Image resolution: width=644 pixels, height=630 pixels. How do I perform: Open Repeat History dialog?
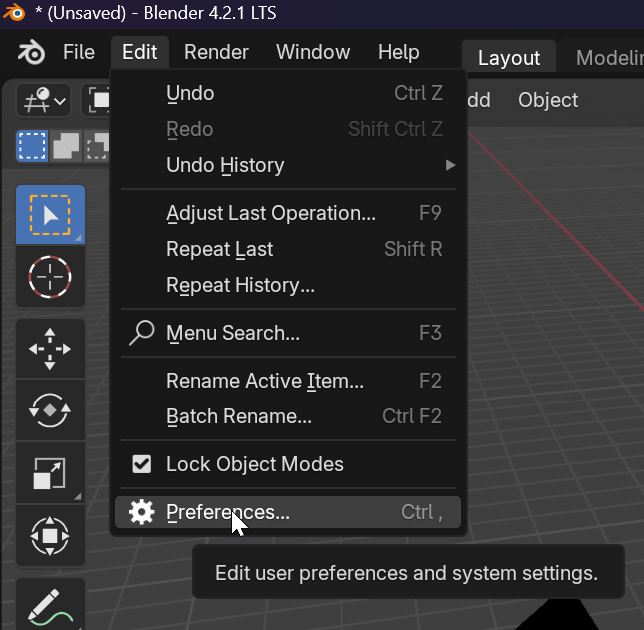(x=288, y=285)
